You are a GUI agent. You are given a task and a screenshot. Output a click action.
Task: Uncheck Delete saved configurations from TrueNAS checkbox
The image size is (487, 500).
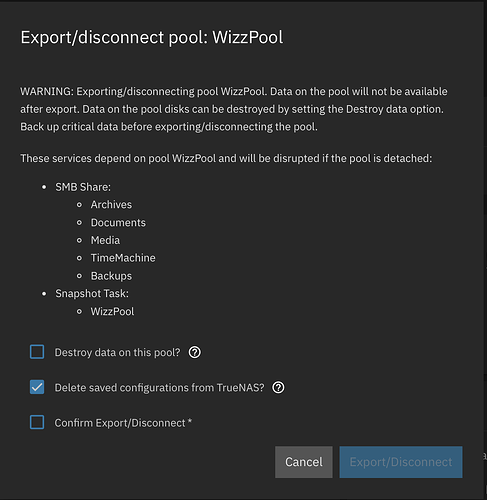[37, 387]
